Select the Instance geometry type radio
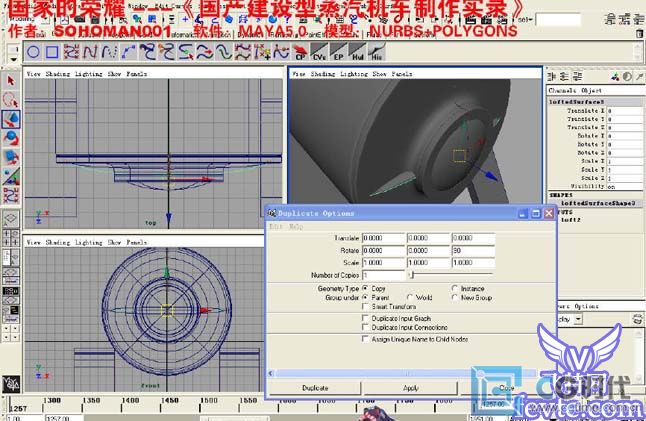646x421 pixels. (455, 288)
